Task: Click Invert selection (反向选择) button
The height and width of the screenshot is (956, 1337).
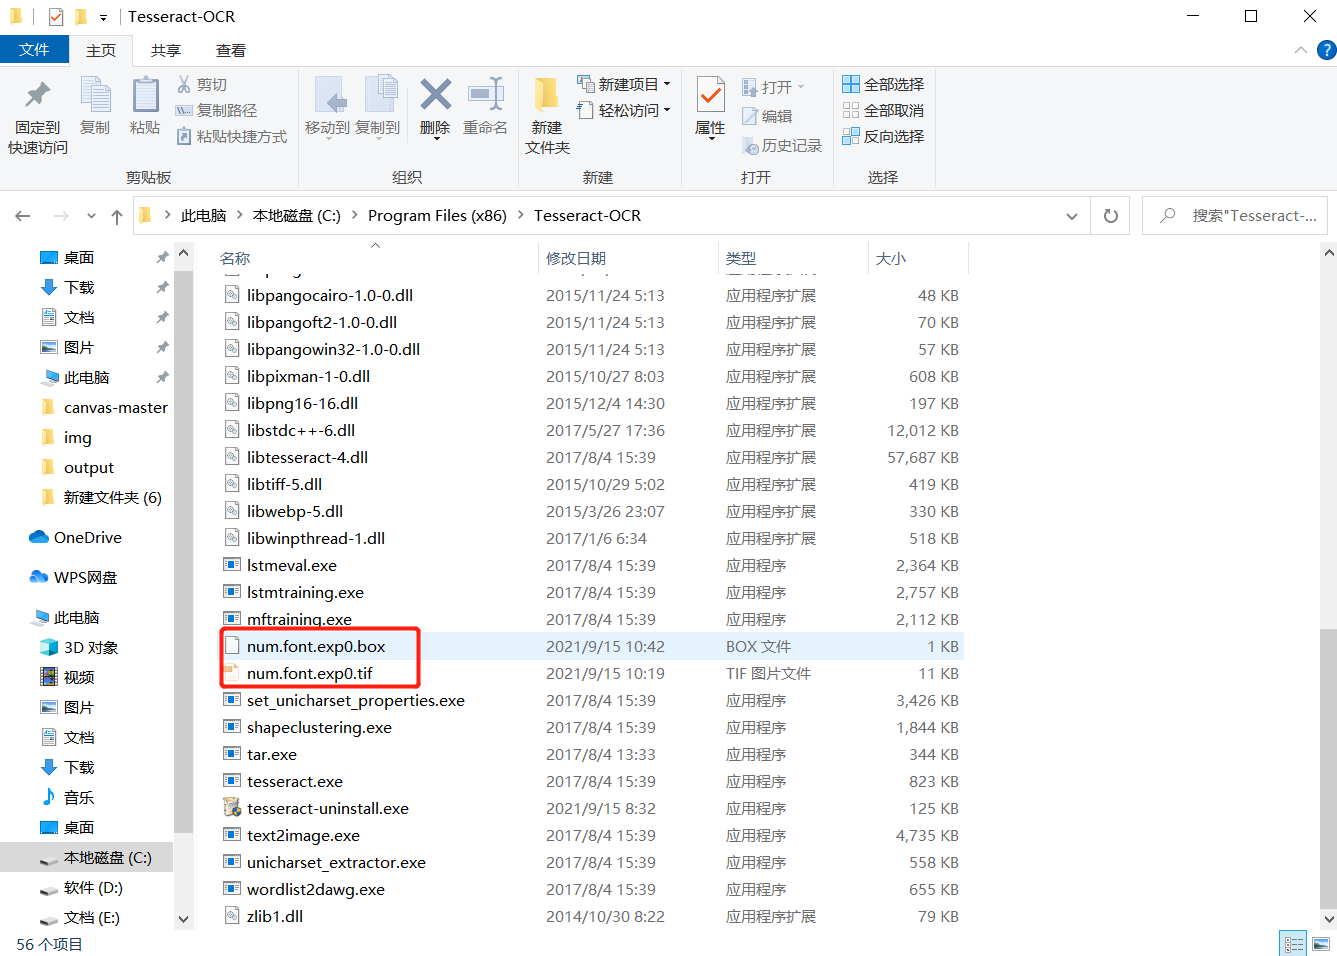Action: 883,136
